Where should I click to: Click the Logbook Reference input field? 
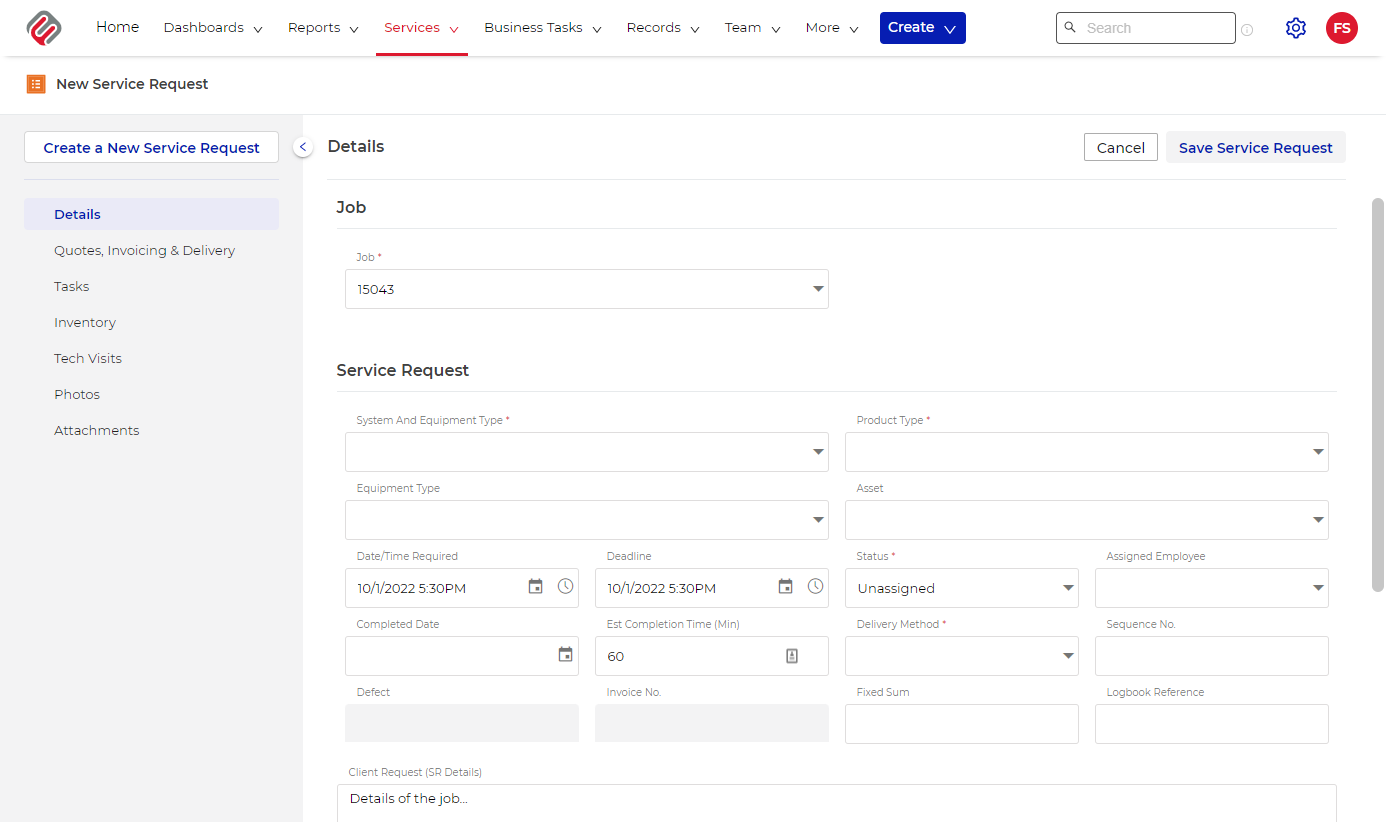pos(1212,724)
